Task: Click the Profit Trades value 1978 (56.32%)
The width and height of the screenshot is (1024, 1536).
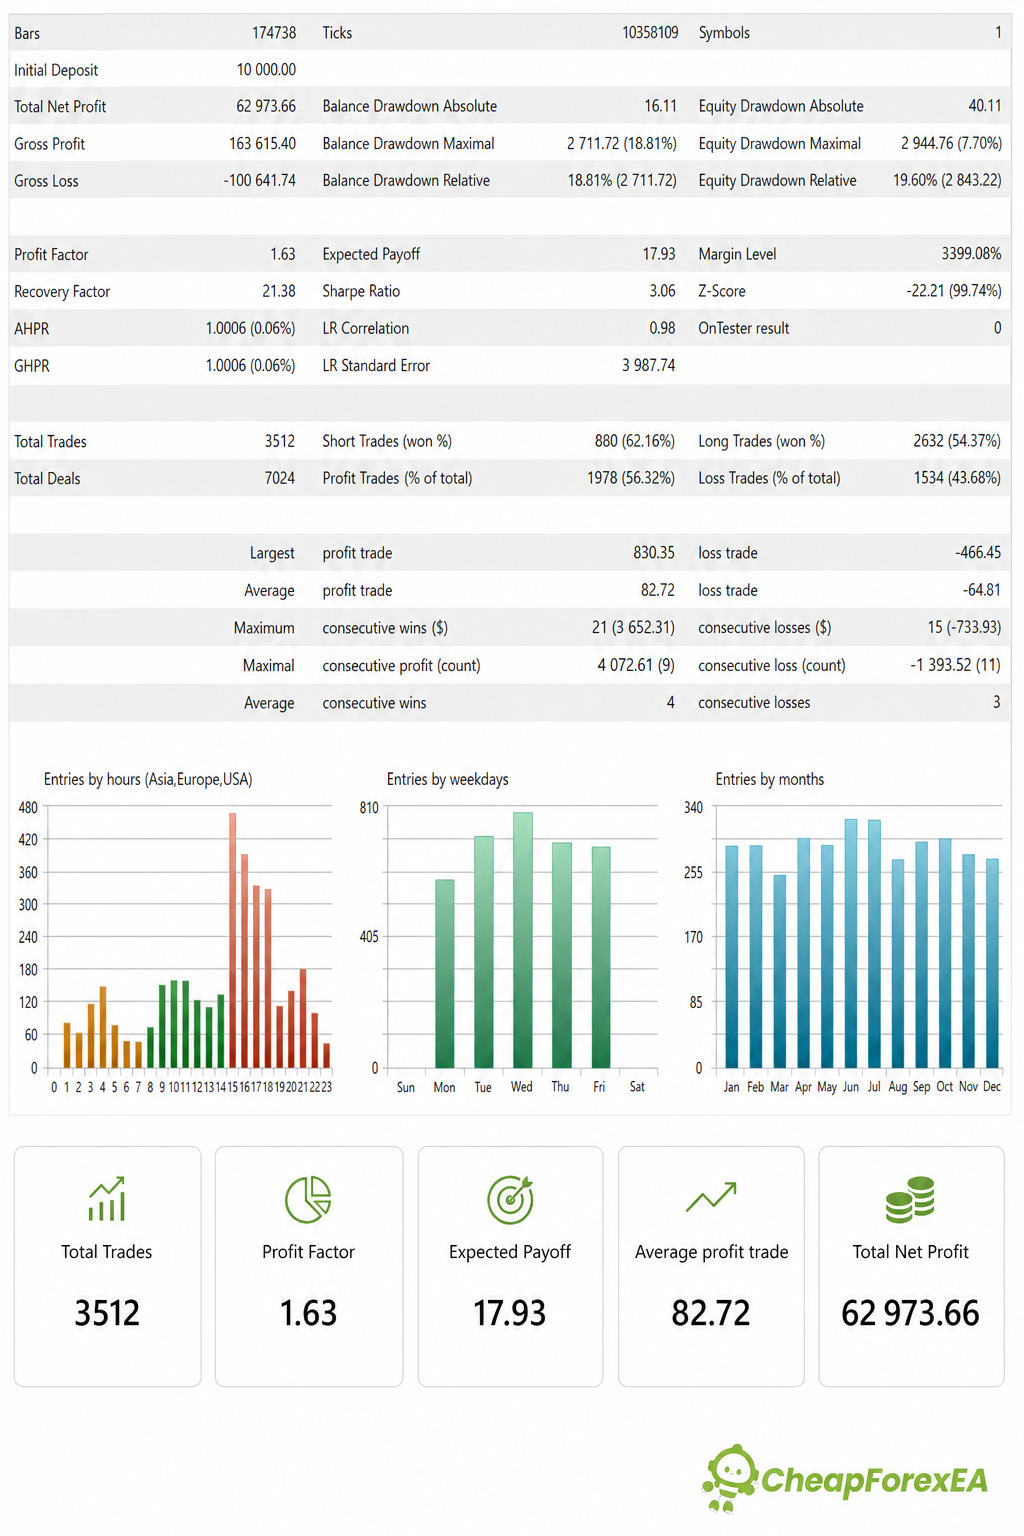Action: coord(631,479)
